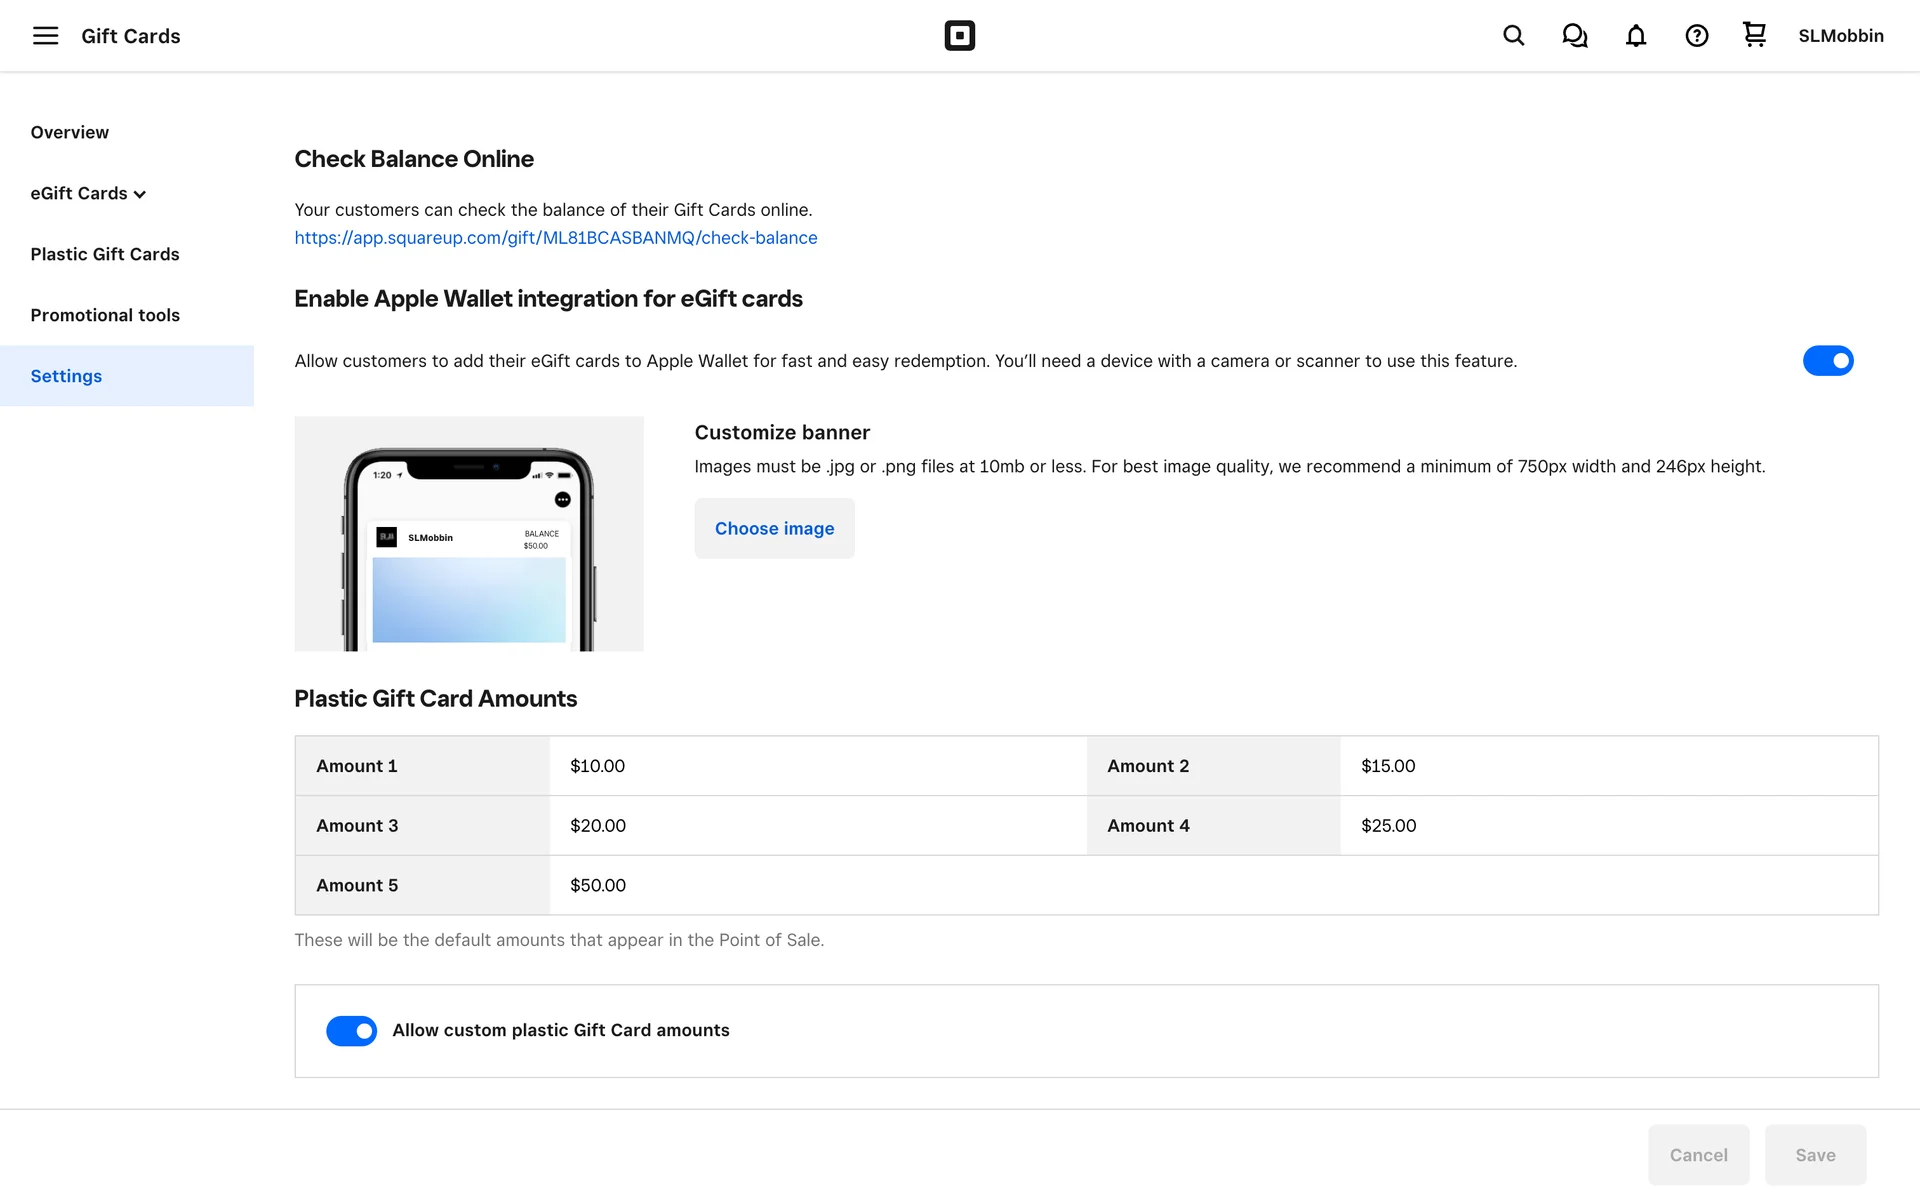
Task: Disable Apple Wallet integration toggle
Action: click(x=1827, y=361)
